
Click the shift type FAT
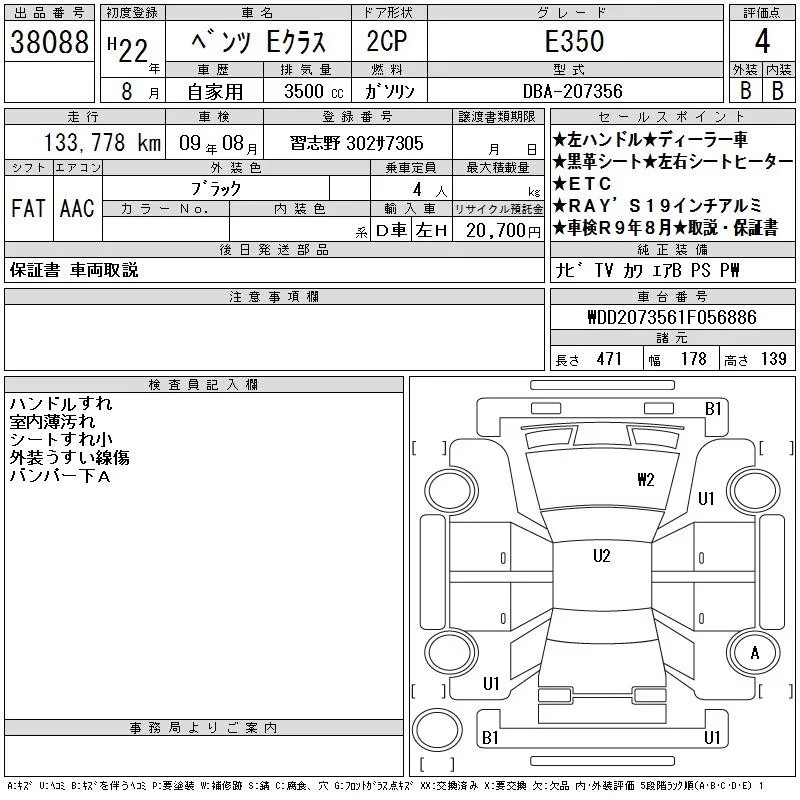pos(29,208)
